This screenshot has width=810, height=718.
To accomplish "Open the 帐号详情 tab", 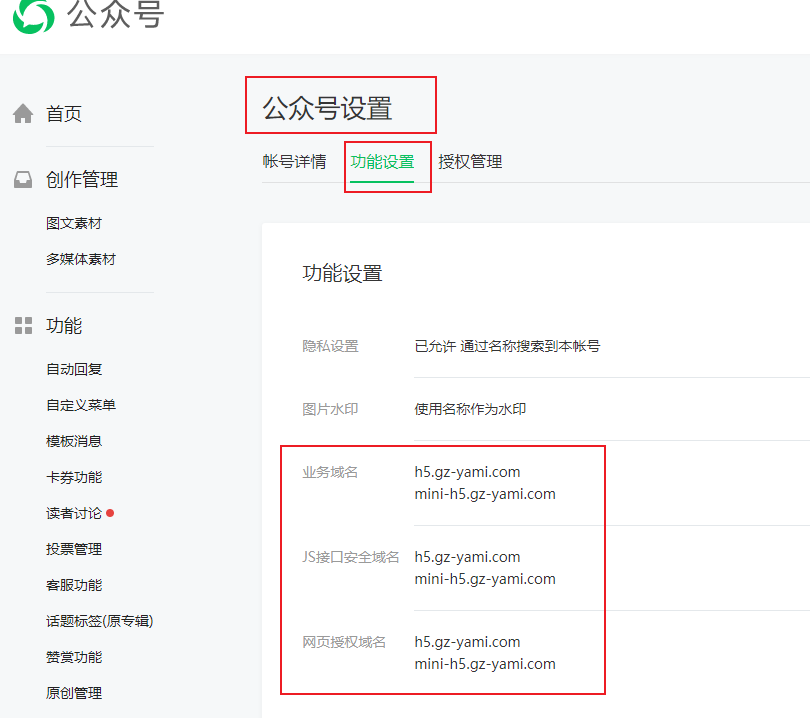I will [294, 162].
